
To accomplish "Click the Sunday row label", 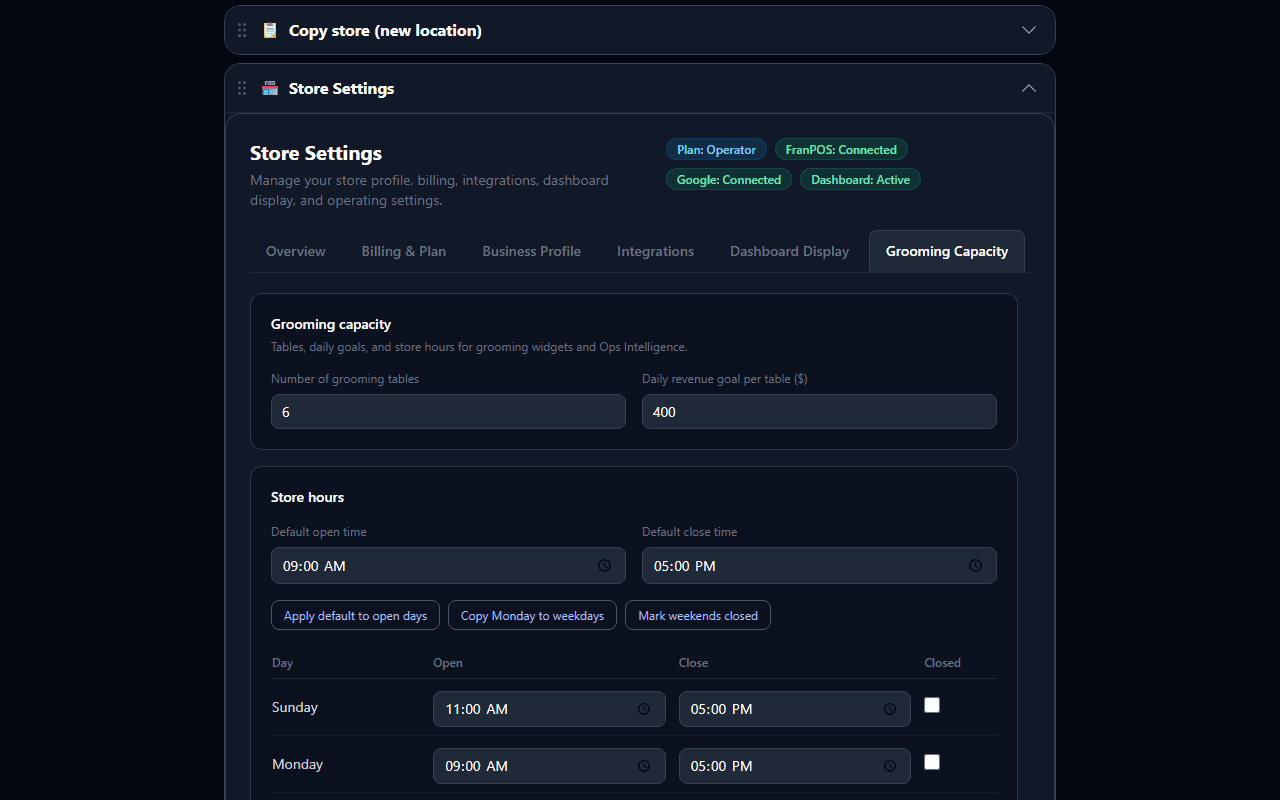I will tap(295, 707).
